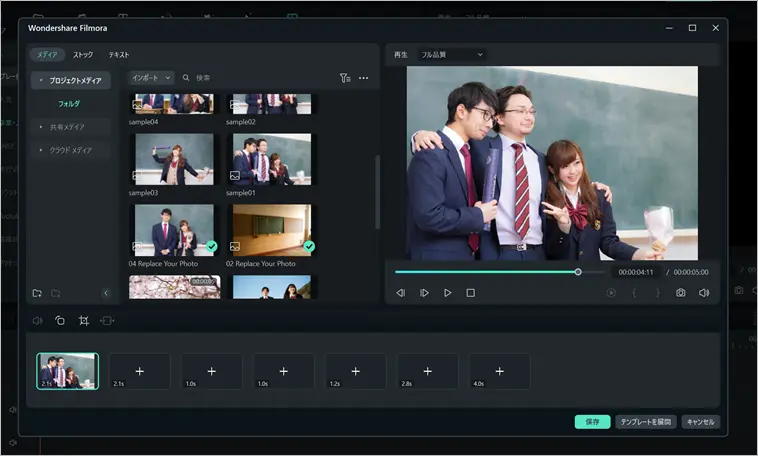Viewport: 758px width, 456px height.
Task: Select the cherry blossom video clip thumbnail
Action: pos(175,287)
